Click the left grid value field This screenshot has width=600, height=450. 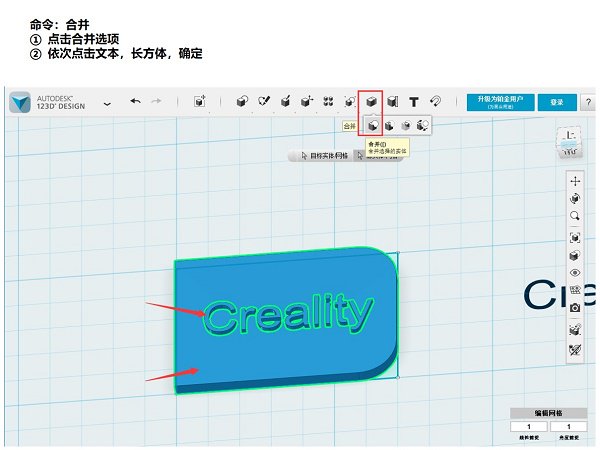click(529, 427)
